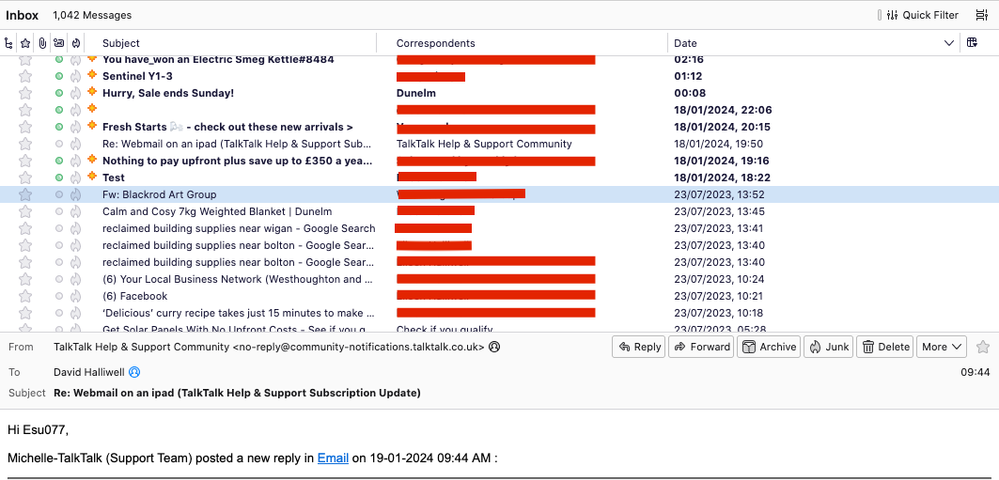Forward the open message

[x=701, y=347]
